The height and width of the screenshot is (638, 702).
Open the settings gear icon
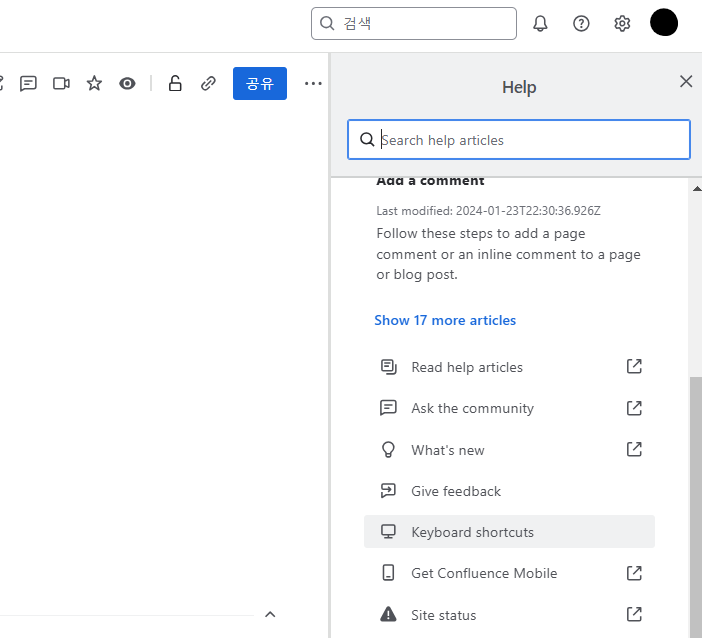[x=622, y=23]
